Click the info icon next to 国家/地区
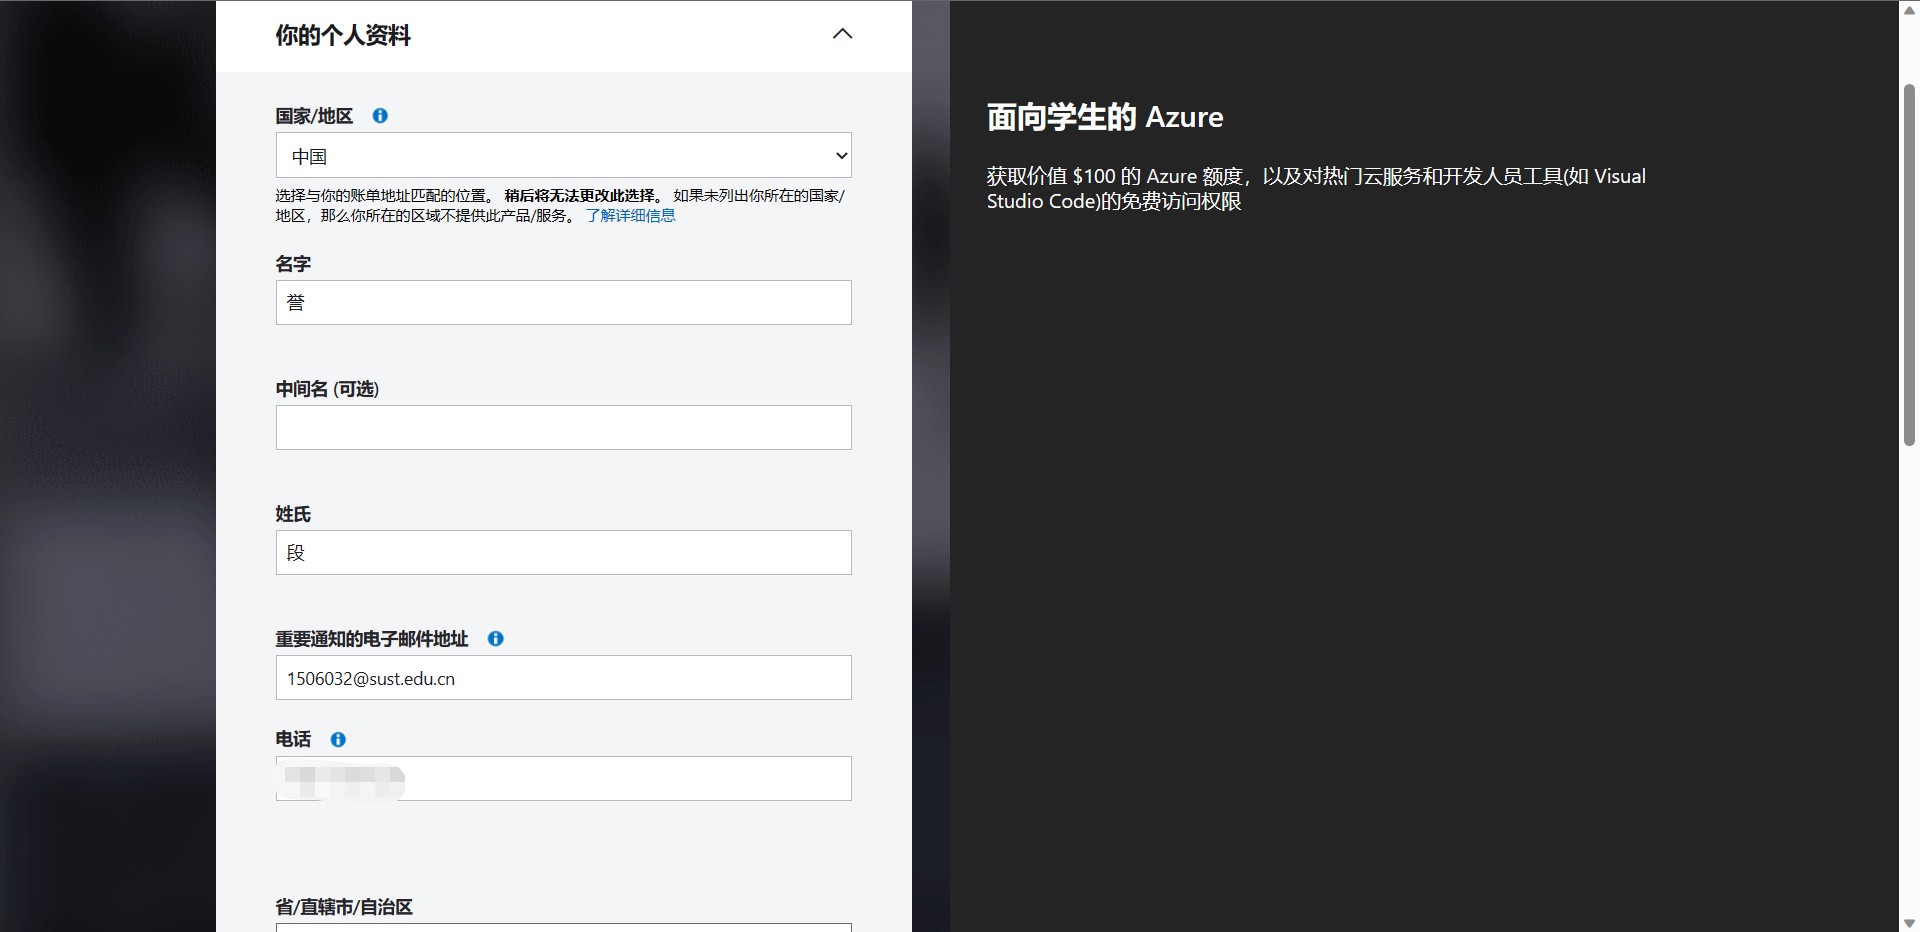1920x932 pixels. click(380, 116)
